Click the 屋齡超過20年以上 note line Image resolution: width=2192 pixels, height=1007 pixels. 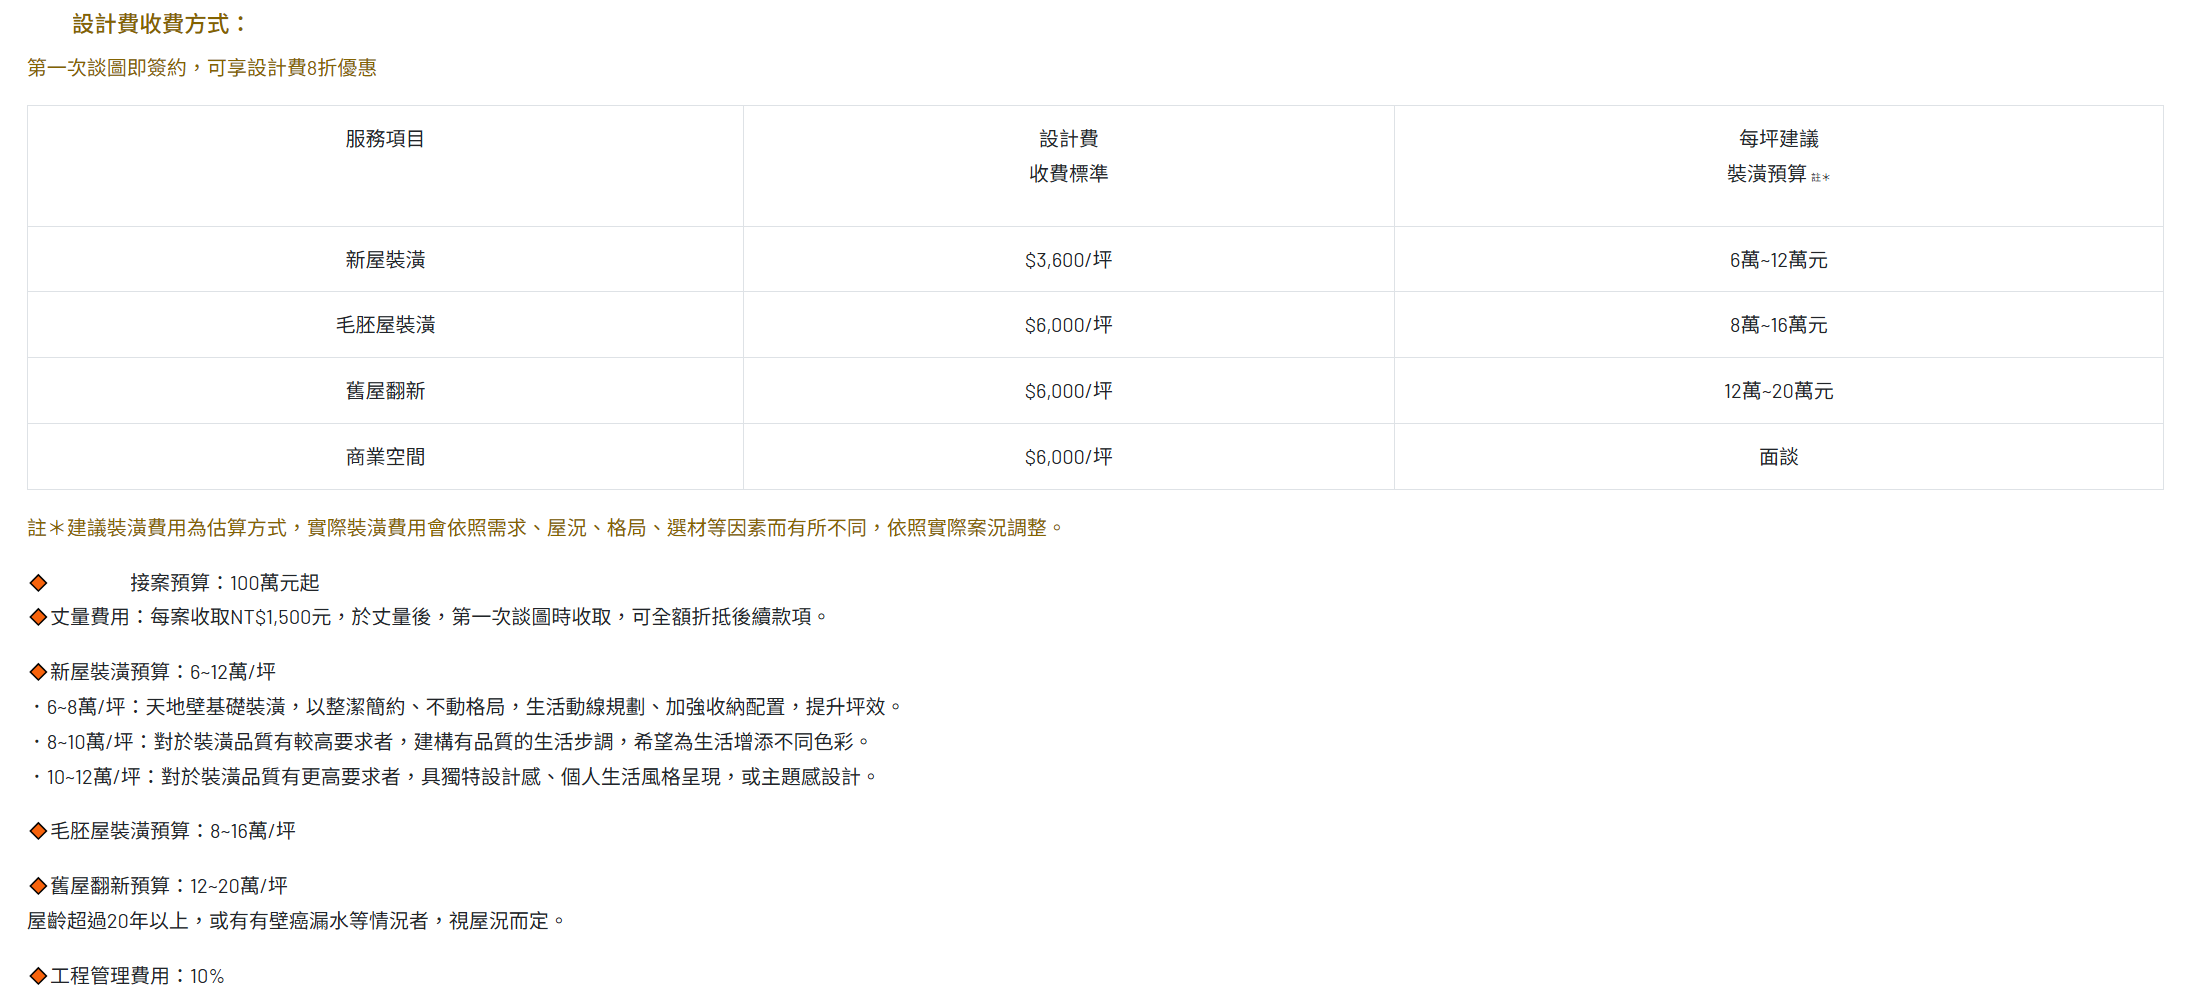[297, 921]
